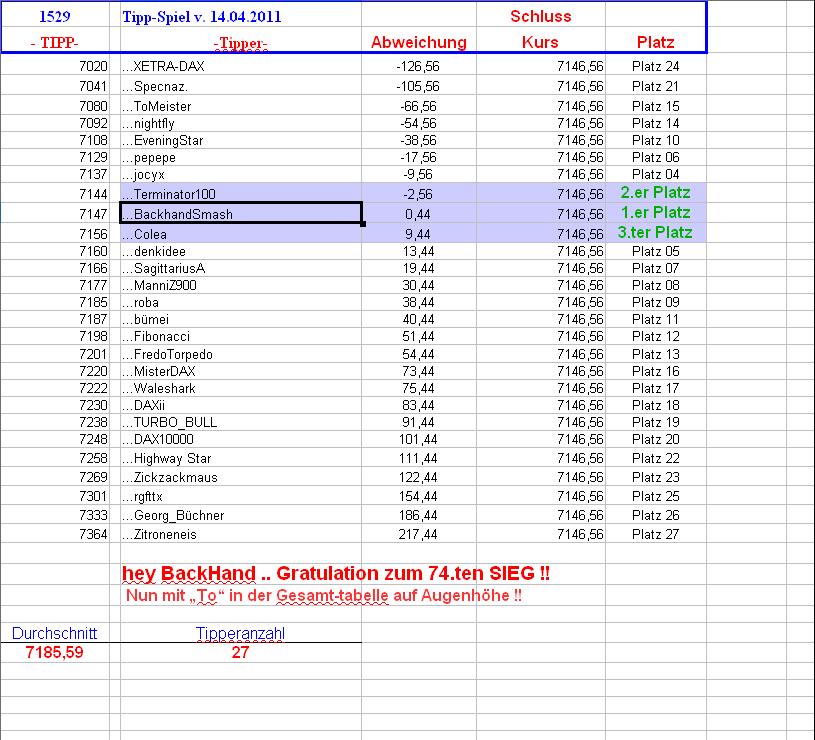Select the deviation value -2,56
The width and height of the screenshot is (815, 740).
pos(418,194)
